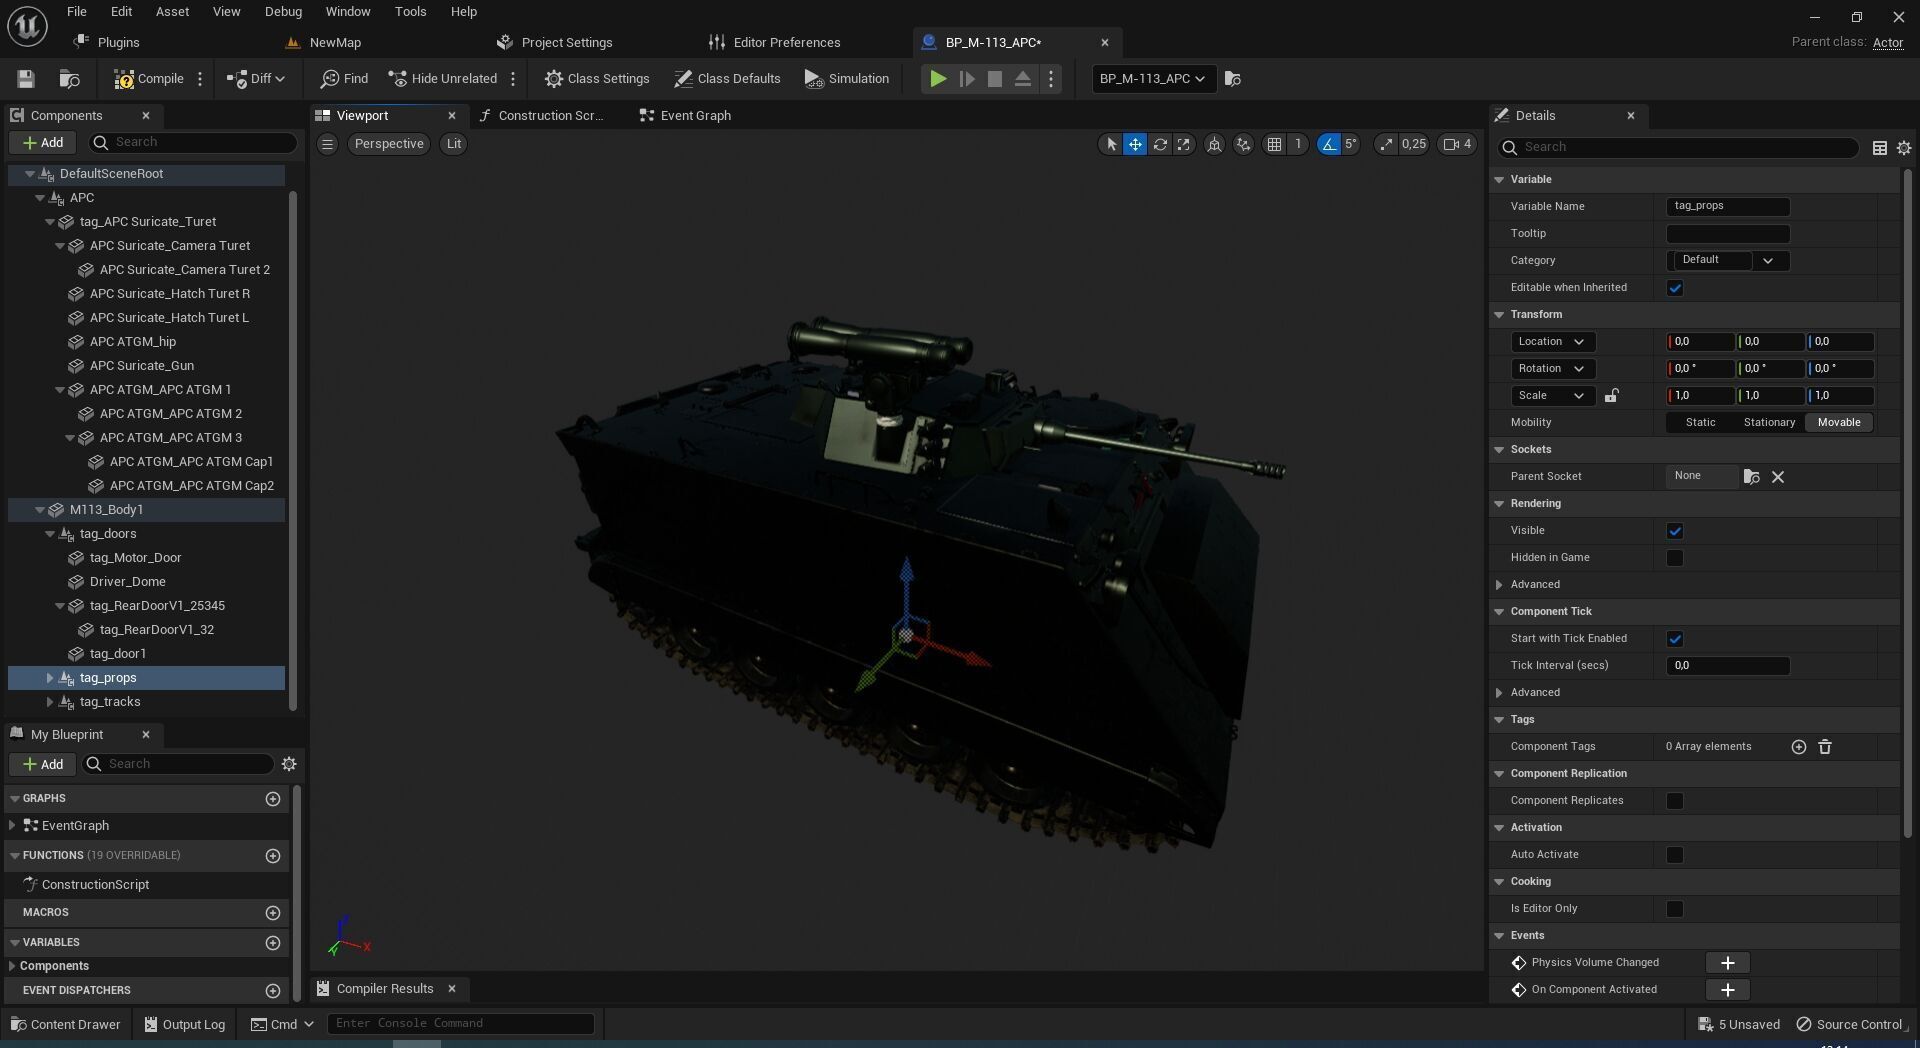The height and width of the screenshot is (1048, 1920).
Task: Toggle scale snapping icon
Action: 1385,144
